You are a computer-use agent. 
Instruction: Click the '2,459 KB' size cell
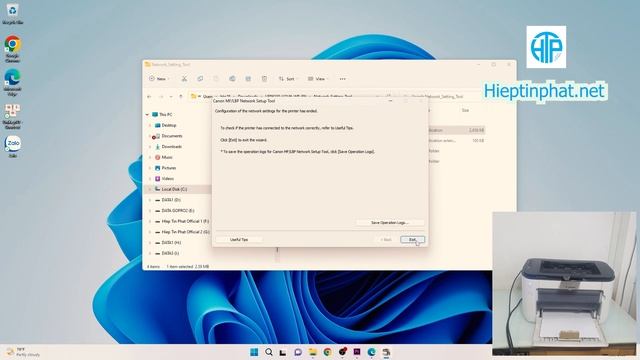tap(476, 130)
